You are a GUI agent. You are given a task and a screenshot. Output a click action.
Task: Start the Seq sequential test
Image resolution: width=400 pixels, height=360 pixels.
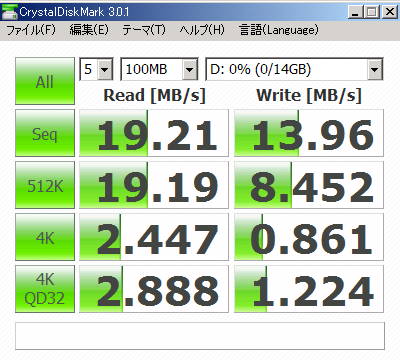coord(45,133)
